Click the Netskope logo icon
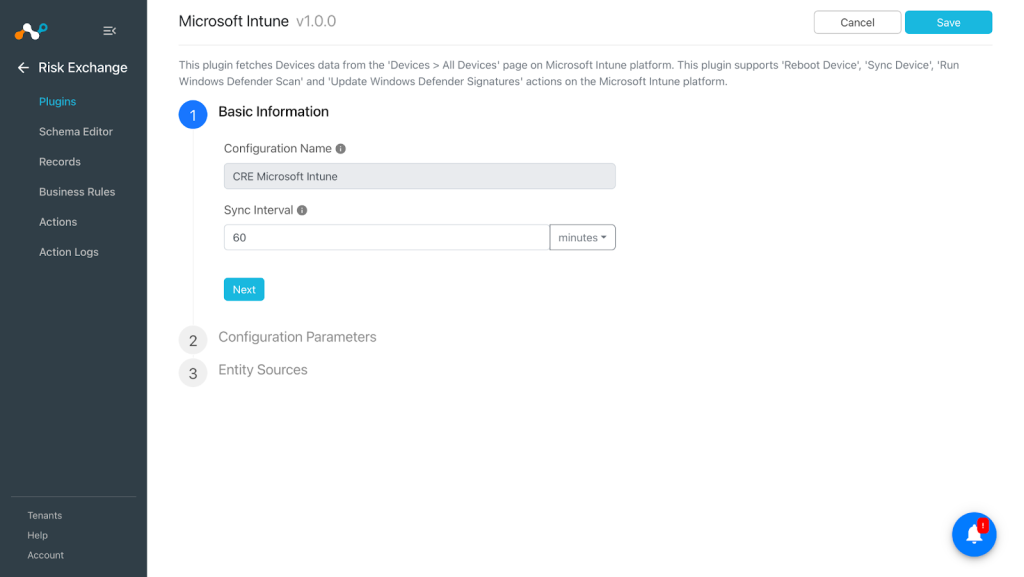 (x=31, y=31)
